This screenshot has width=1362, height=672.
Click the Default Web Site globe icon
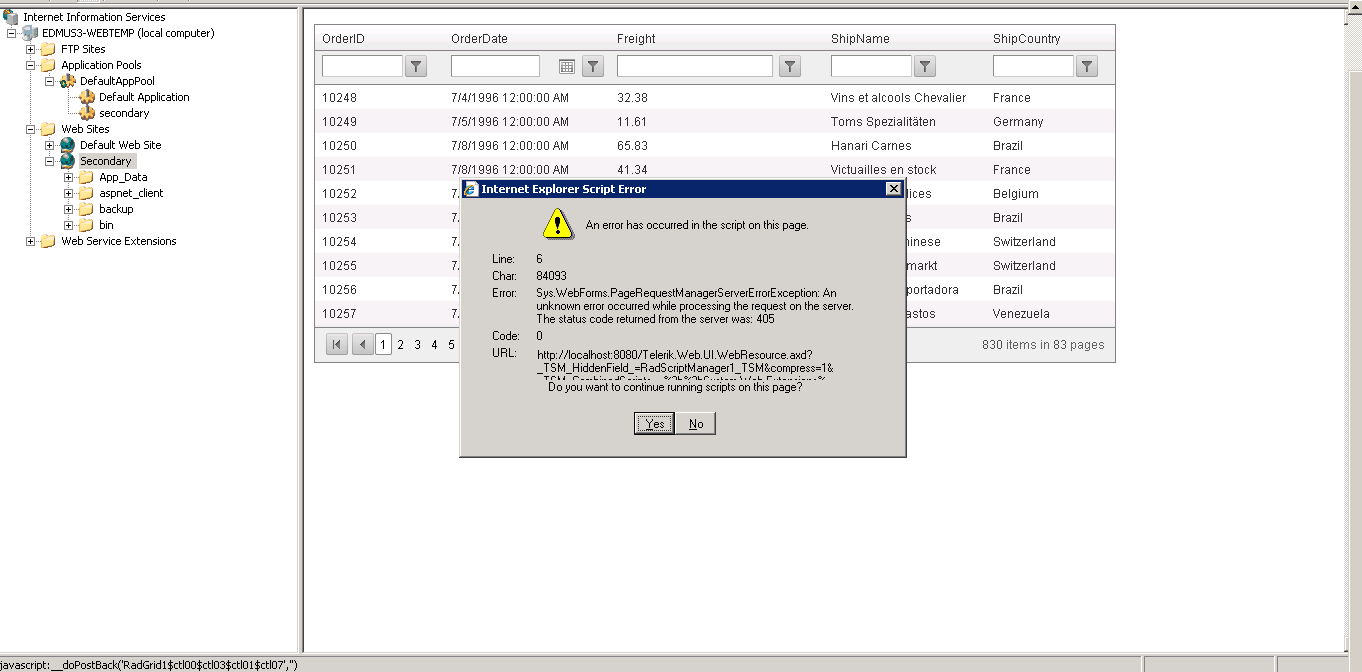(x=67, y=145)
